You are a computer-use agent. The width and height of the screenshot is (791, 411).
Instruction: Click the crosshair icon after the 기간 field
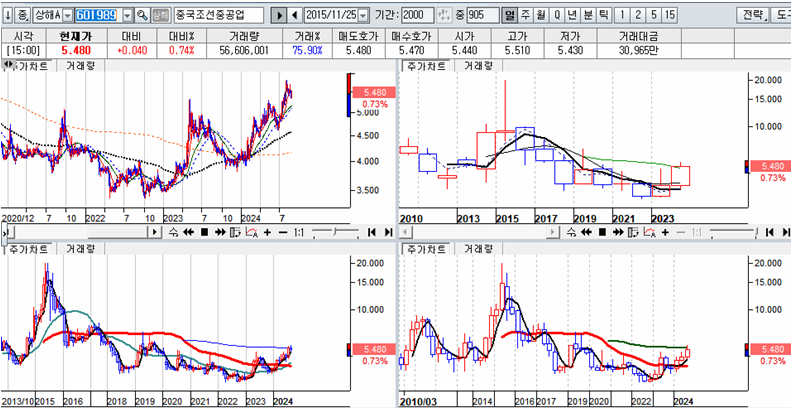(443, 15)
